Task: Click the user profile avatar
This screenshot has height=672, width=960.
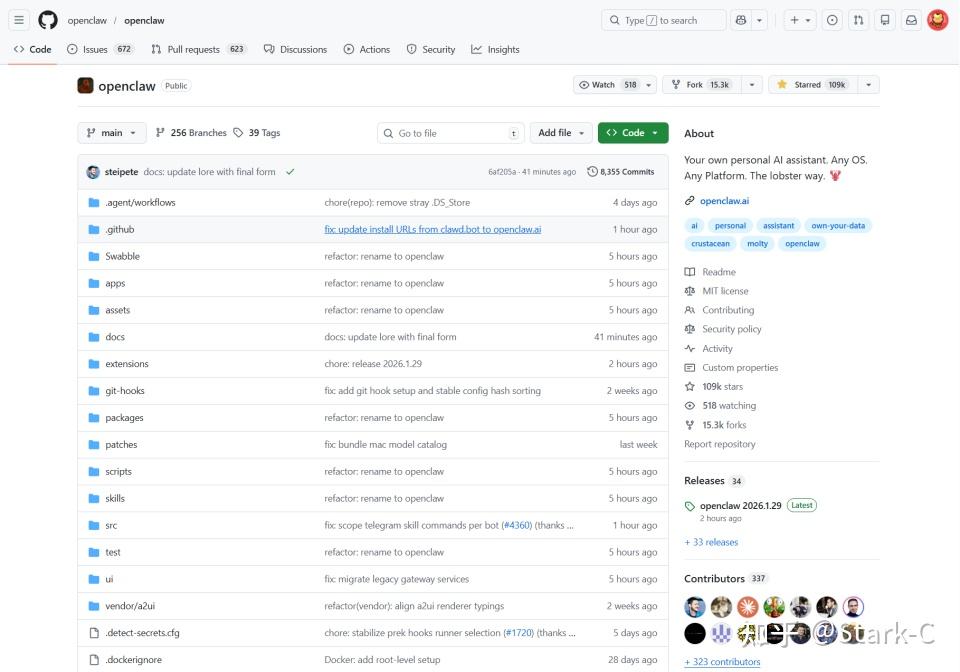Action: tap(937, 20)
